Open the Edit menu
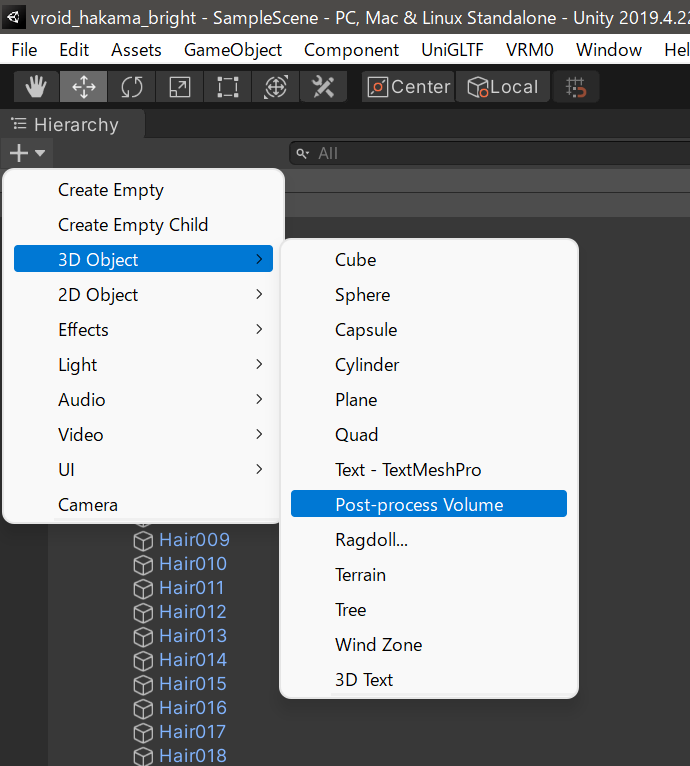This screenshot has height=766, width=690. pos(74,50)
